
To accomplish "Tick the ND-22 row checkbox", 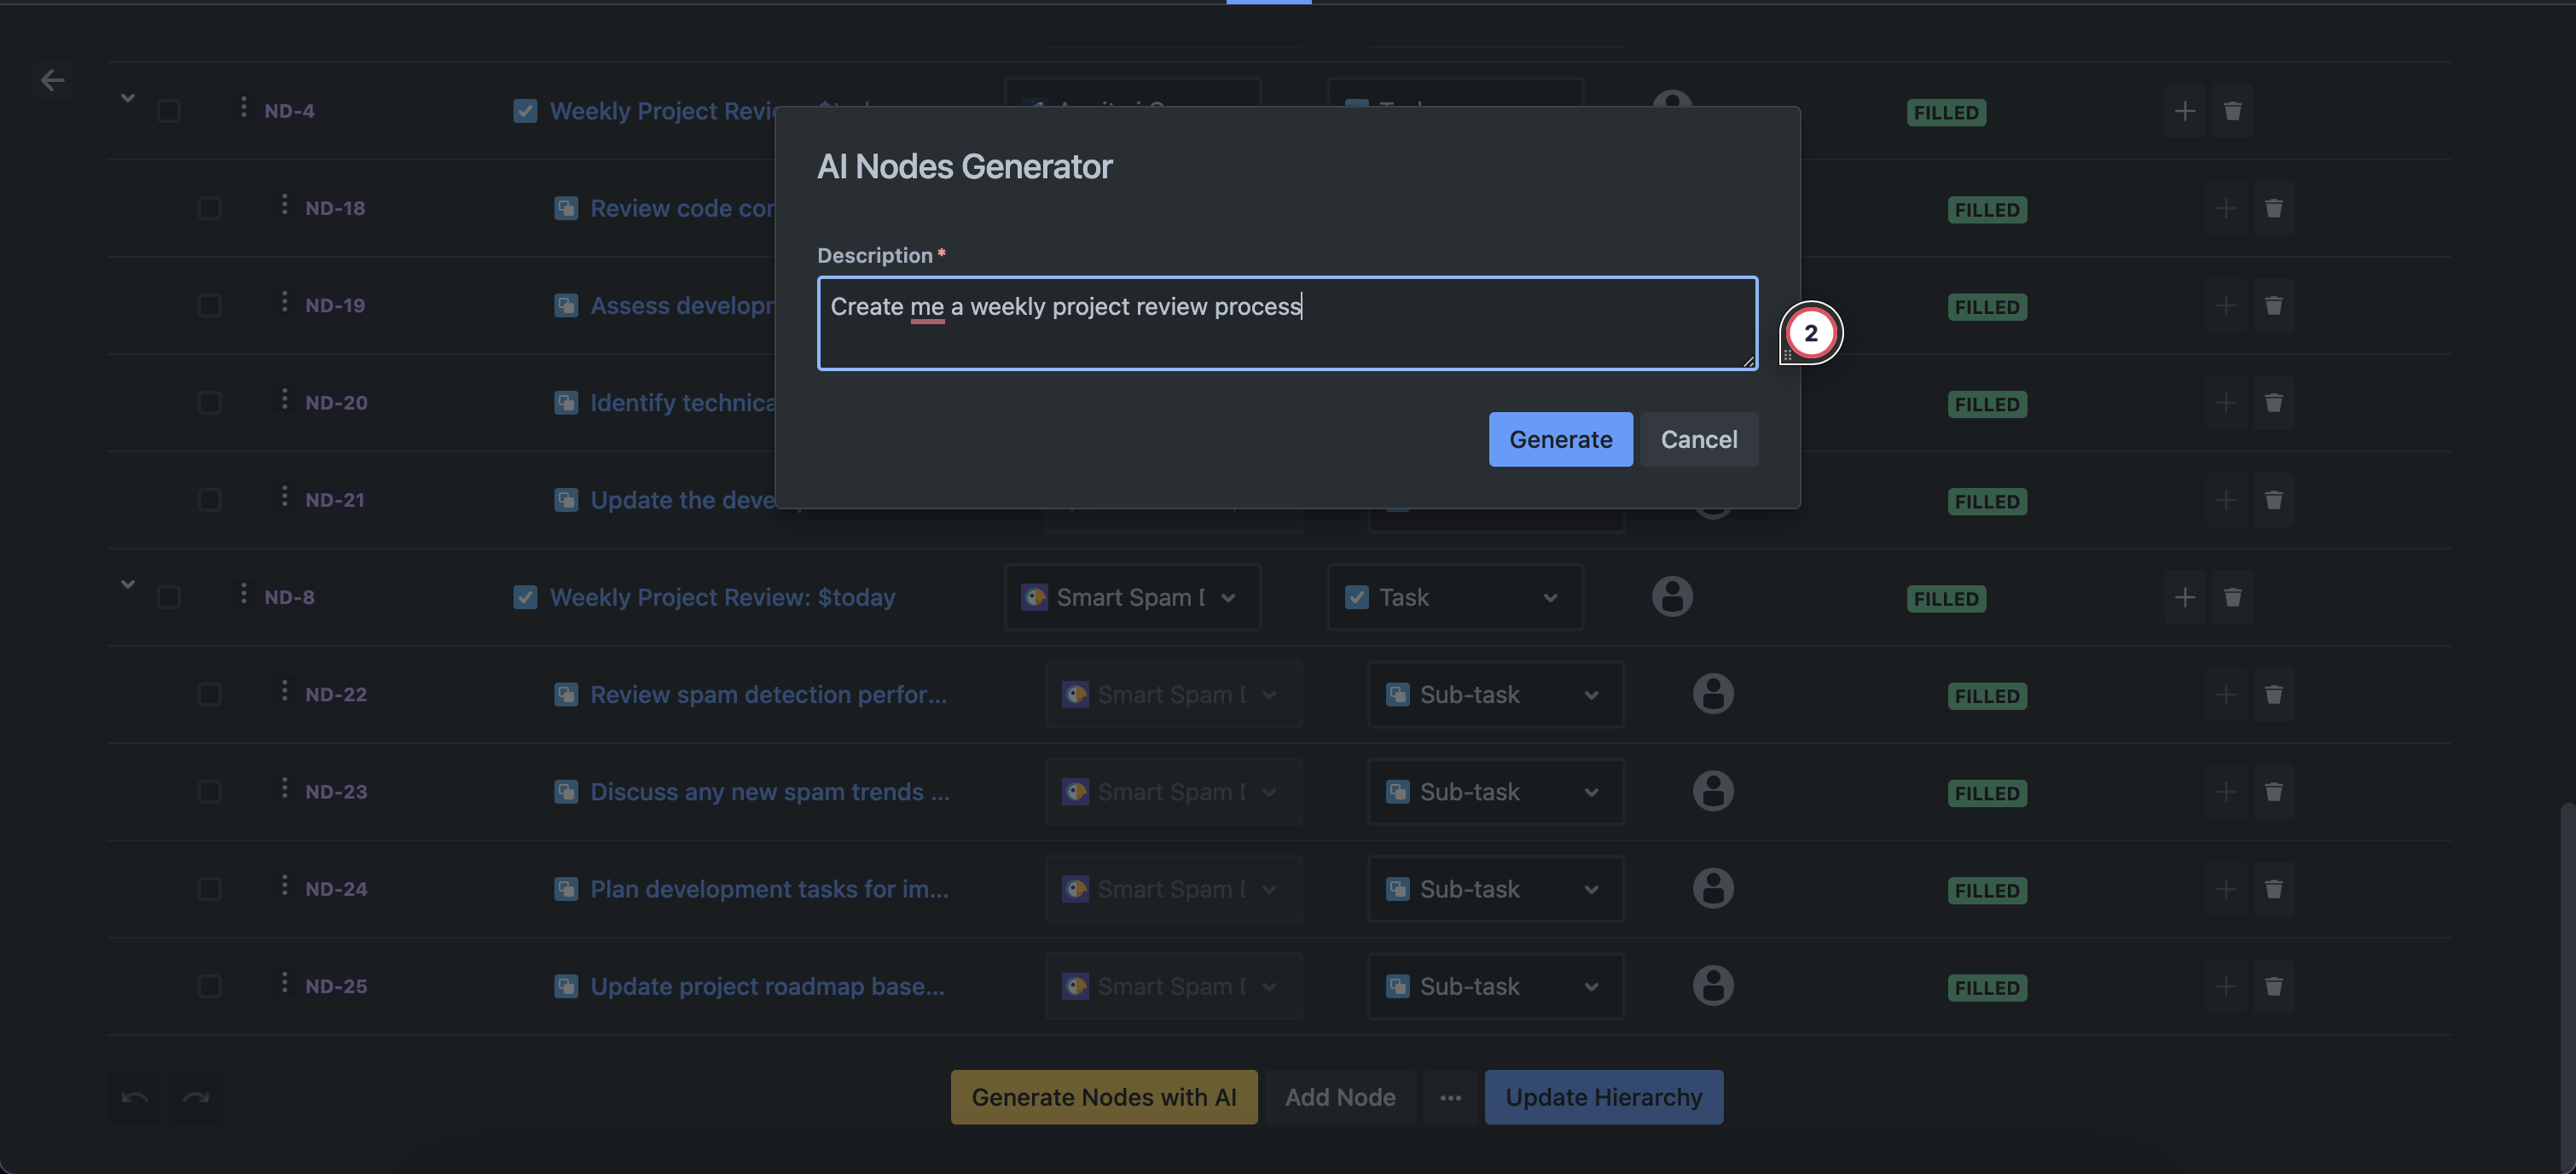I will point(209,694).
